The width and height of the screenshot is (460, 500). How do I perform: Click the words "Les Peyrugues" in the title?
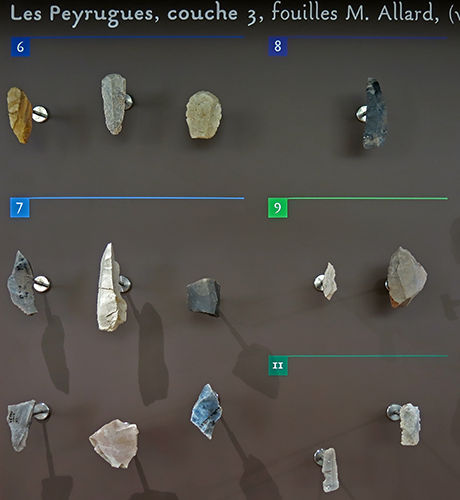tap(84, 15)
